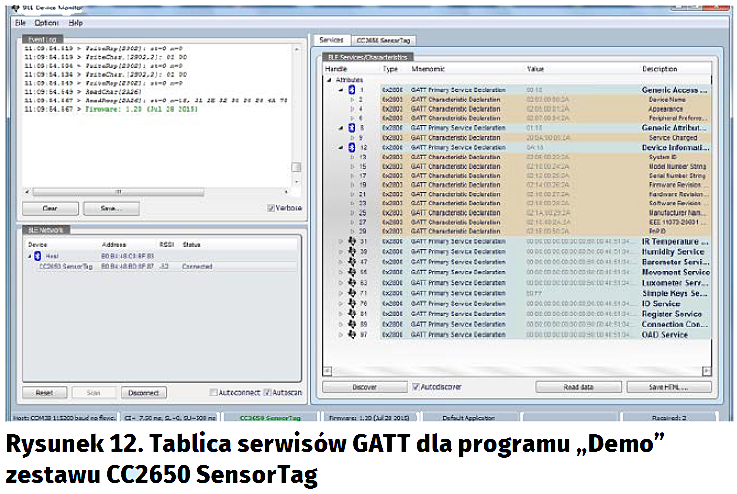Screen dimensions: 737x494
Task: Open the Options menu
Action: tap(46, 22)
